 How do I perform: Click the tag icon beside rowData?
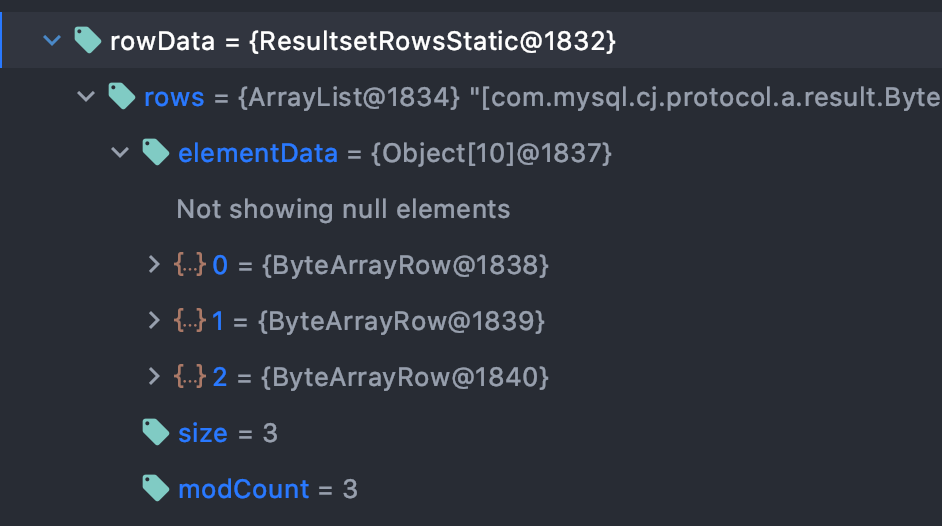(x=87, y=40)
